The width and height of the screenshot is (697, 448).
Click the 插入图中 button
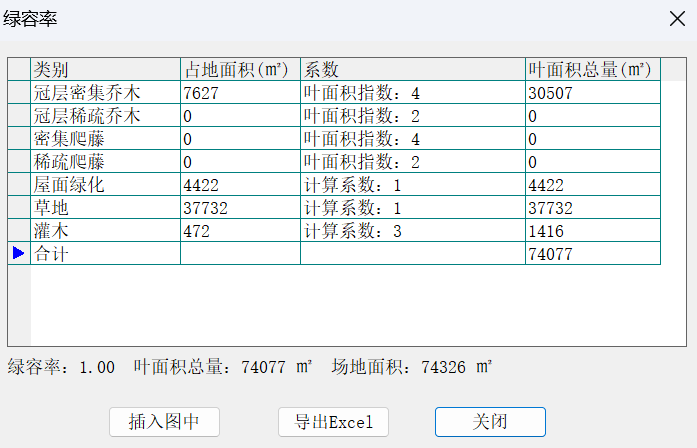coord(164,422)
